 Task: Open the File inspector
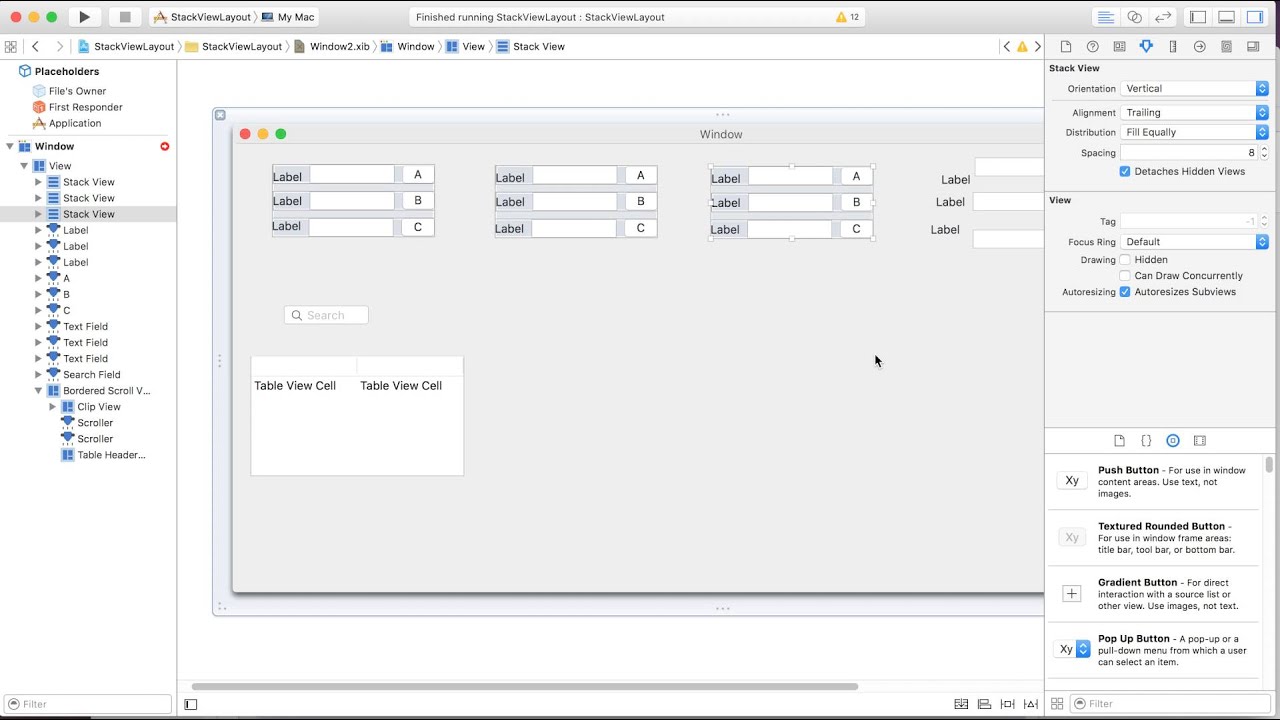1066,47
